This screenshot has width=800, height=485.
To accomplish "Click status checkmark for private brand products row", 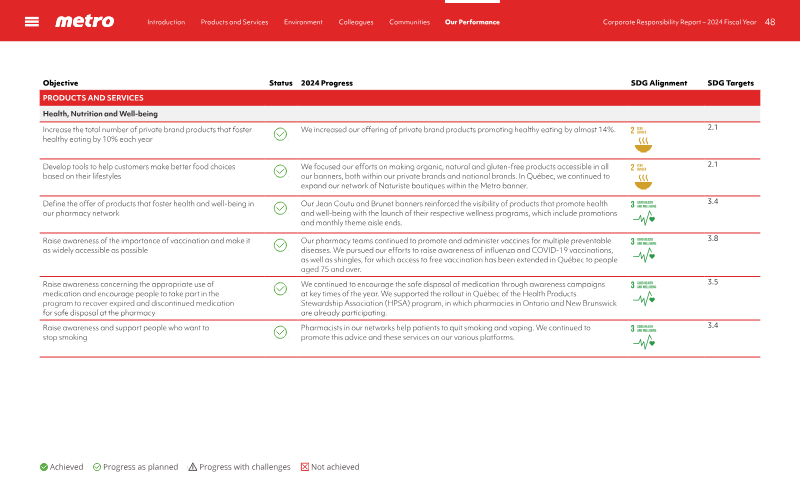I will (280, 134).
